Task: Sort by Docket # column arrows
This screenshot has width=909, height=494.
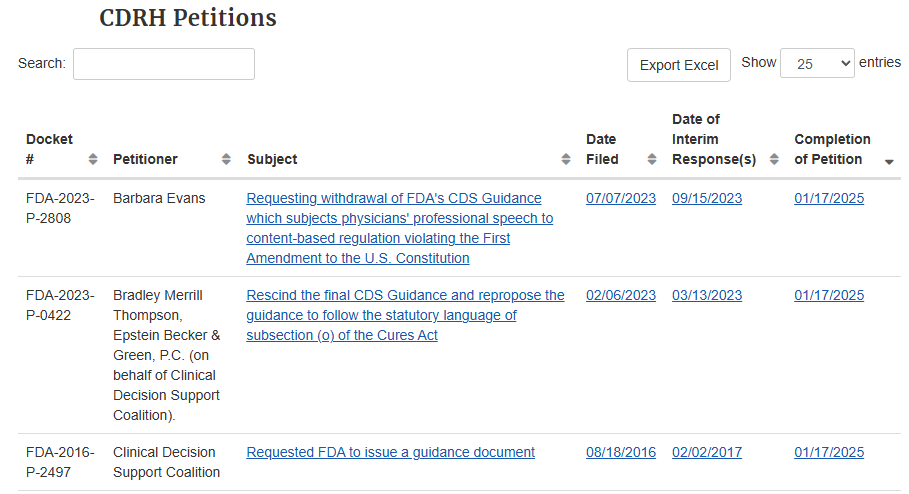Action: tap(93, 159)
